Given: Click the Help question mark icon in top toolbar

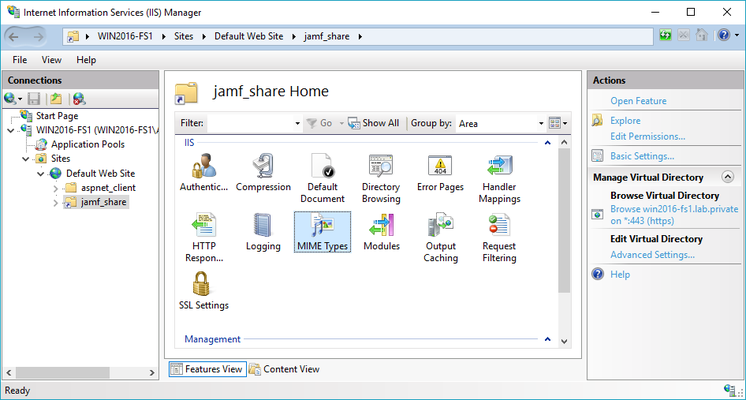Looking at the screenshot, I should pos(724,35).
